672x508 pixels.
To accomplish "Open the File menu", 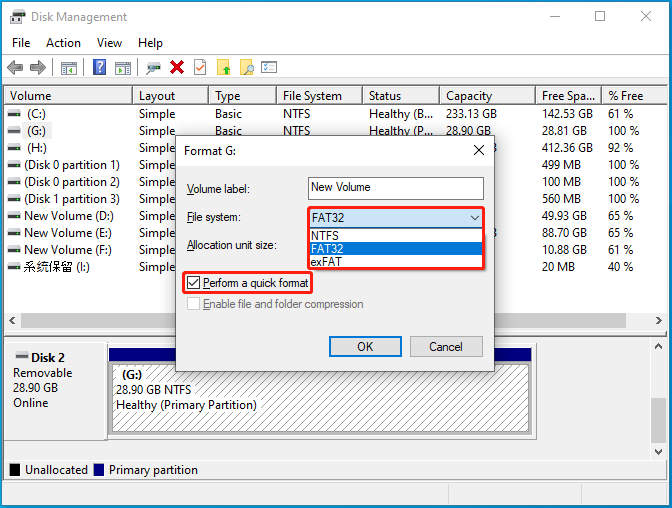I will tap(21, 43).
